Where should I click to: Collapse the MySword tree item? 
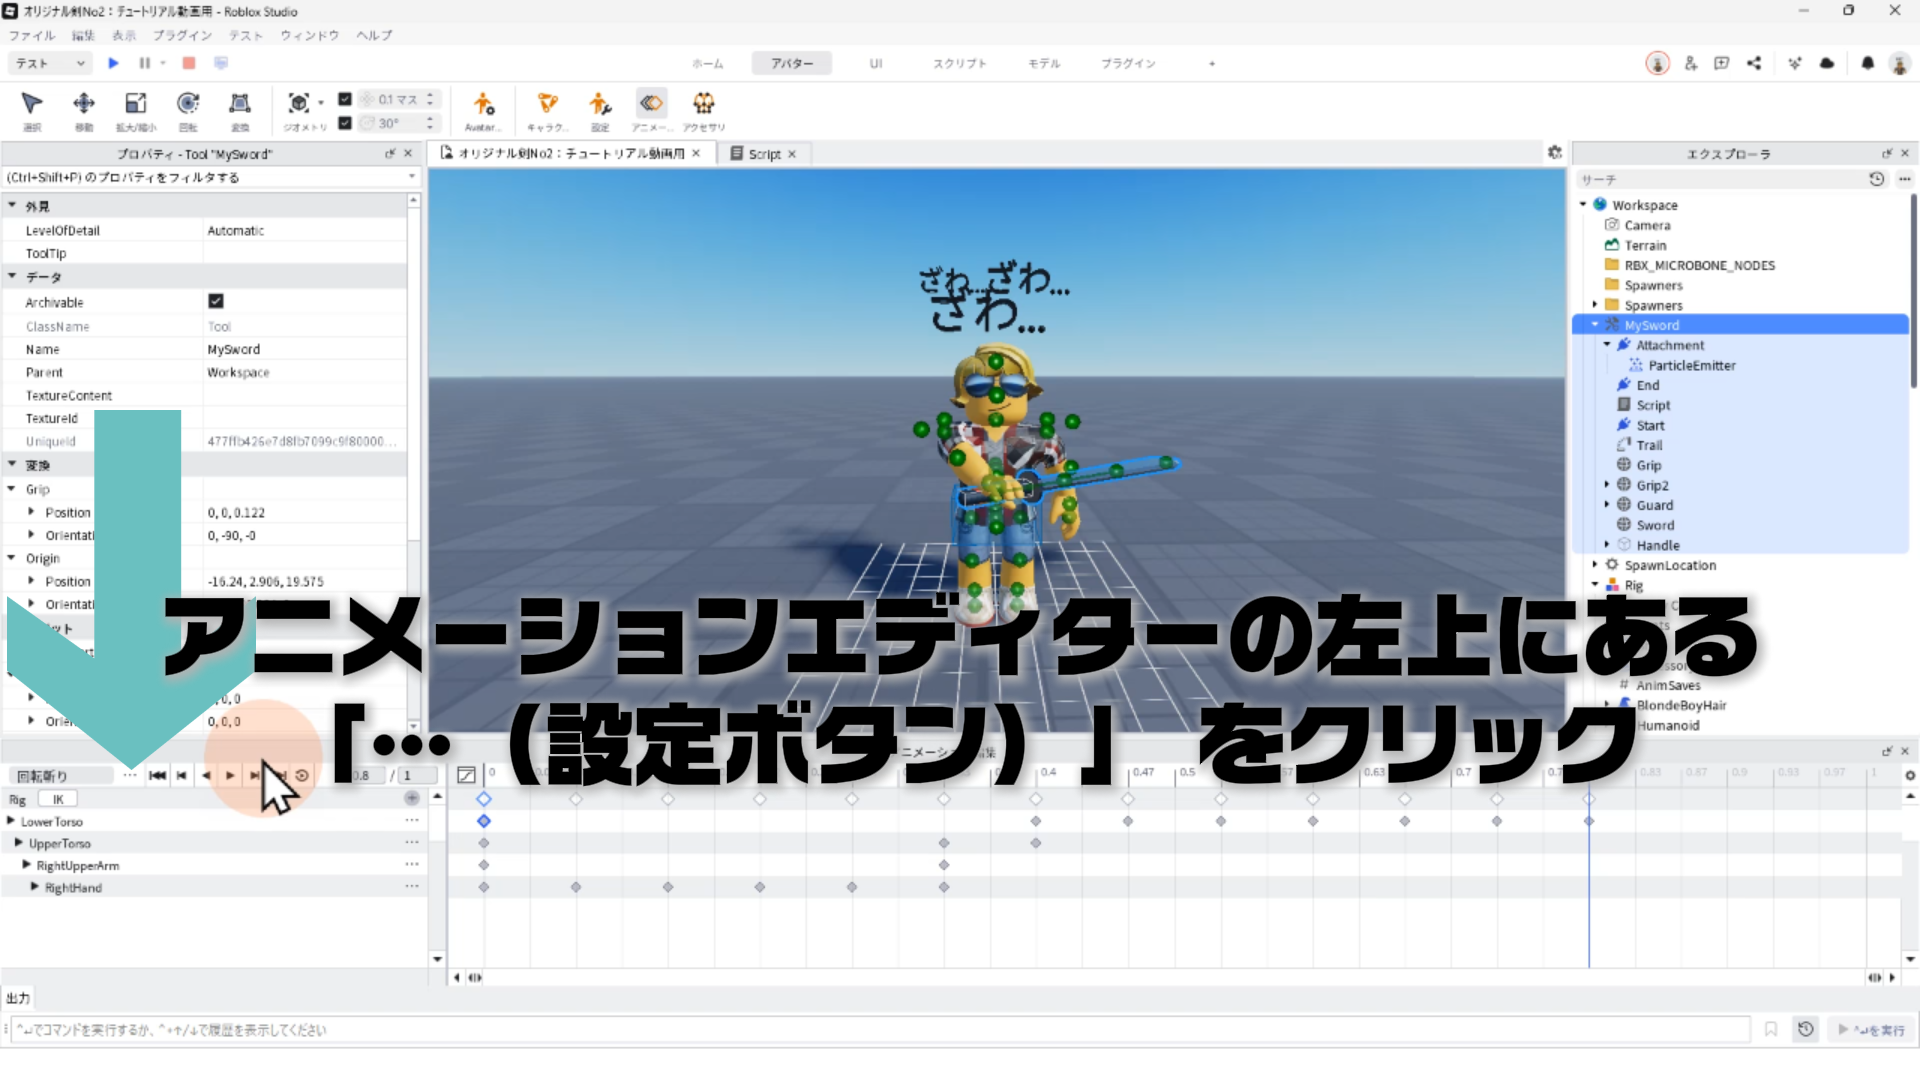point(1595,325)
